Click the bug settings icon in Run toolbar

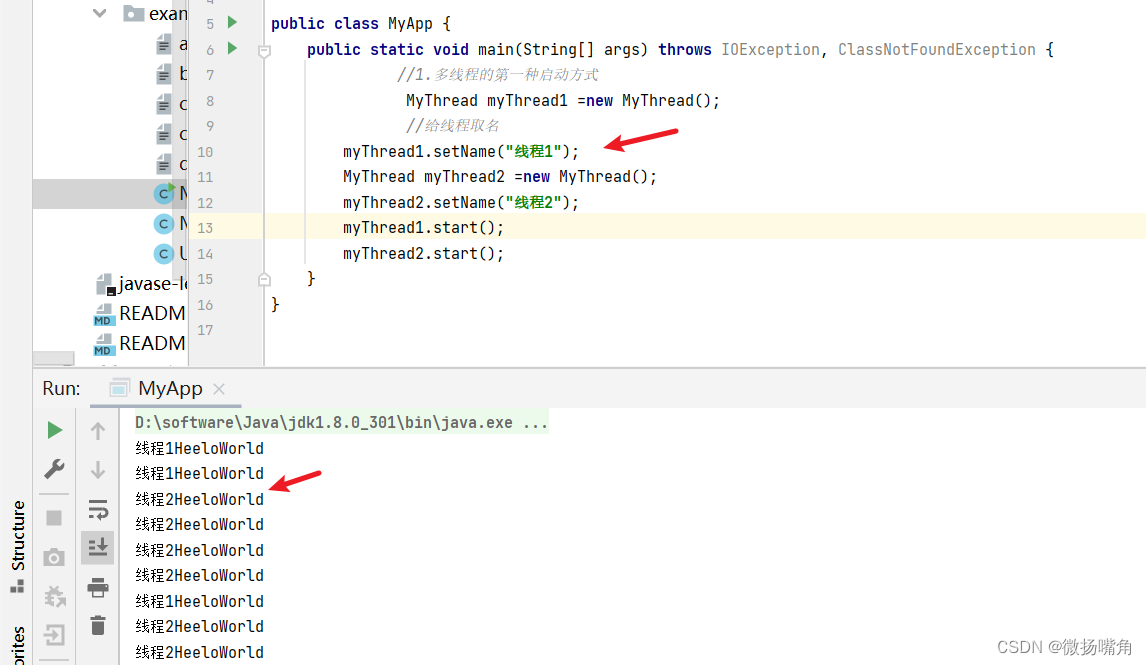[54, 596]
